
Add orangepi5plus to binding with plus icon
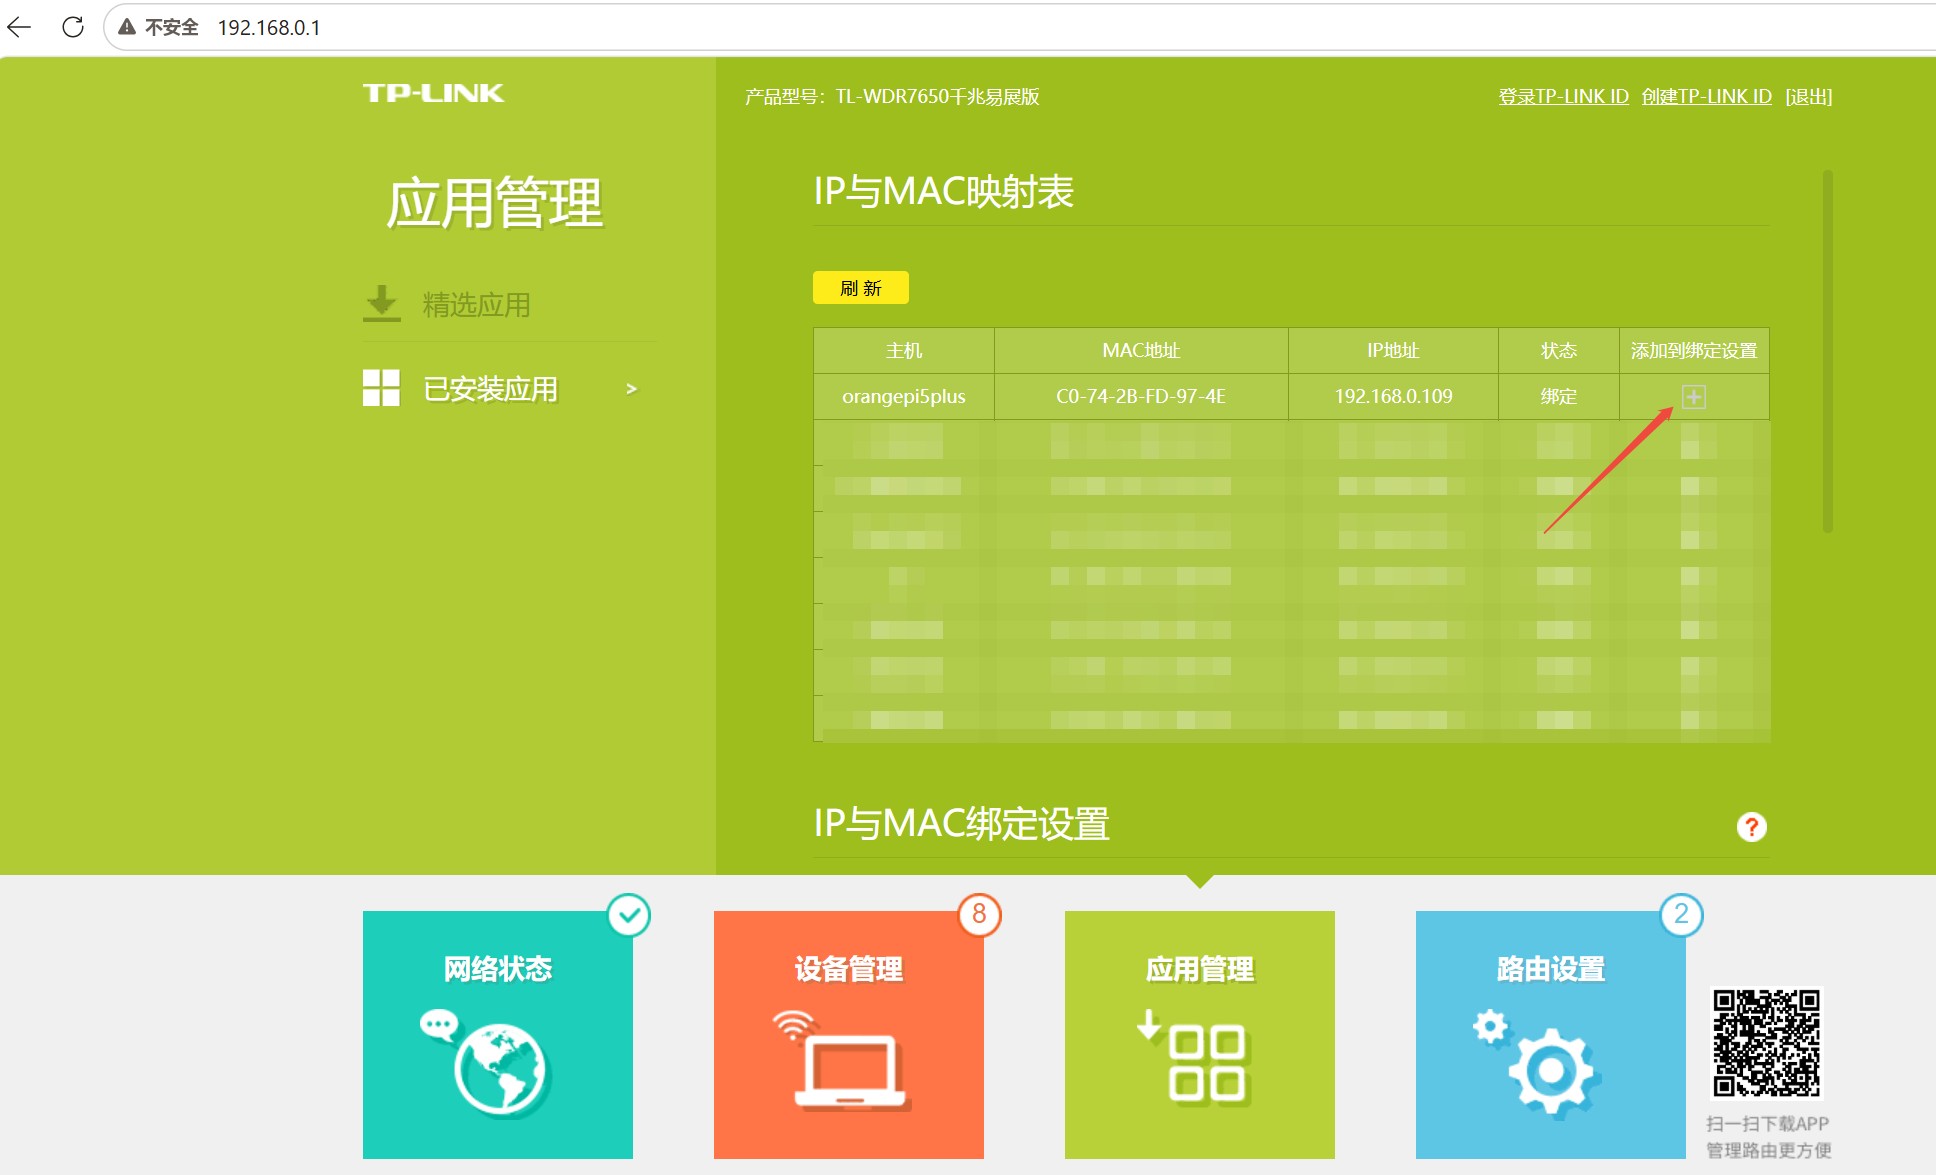coord(1693,397)
